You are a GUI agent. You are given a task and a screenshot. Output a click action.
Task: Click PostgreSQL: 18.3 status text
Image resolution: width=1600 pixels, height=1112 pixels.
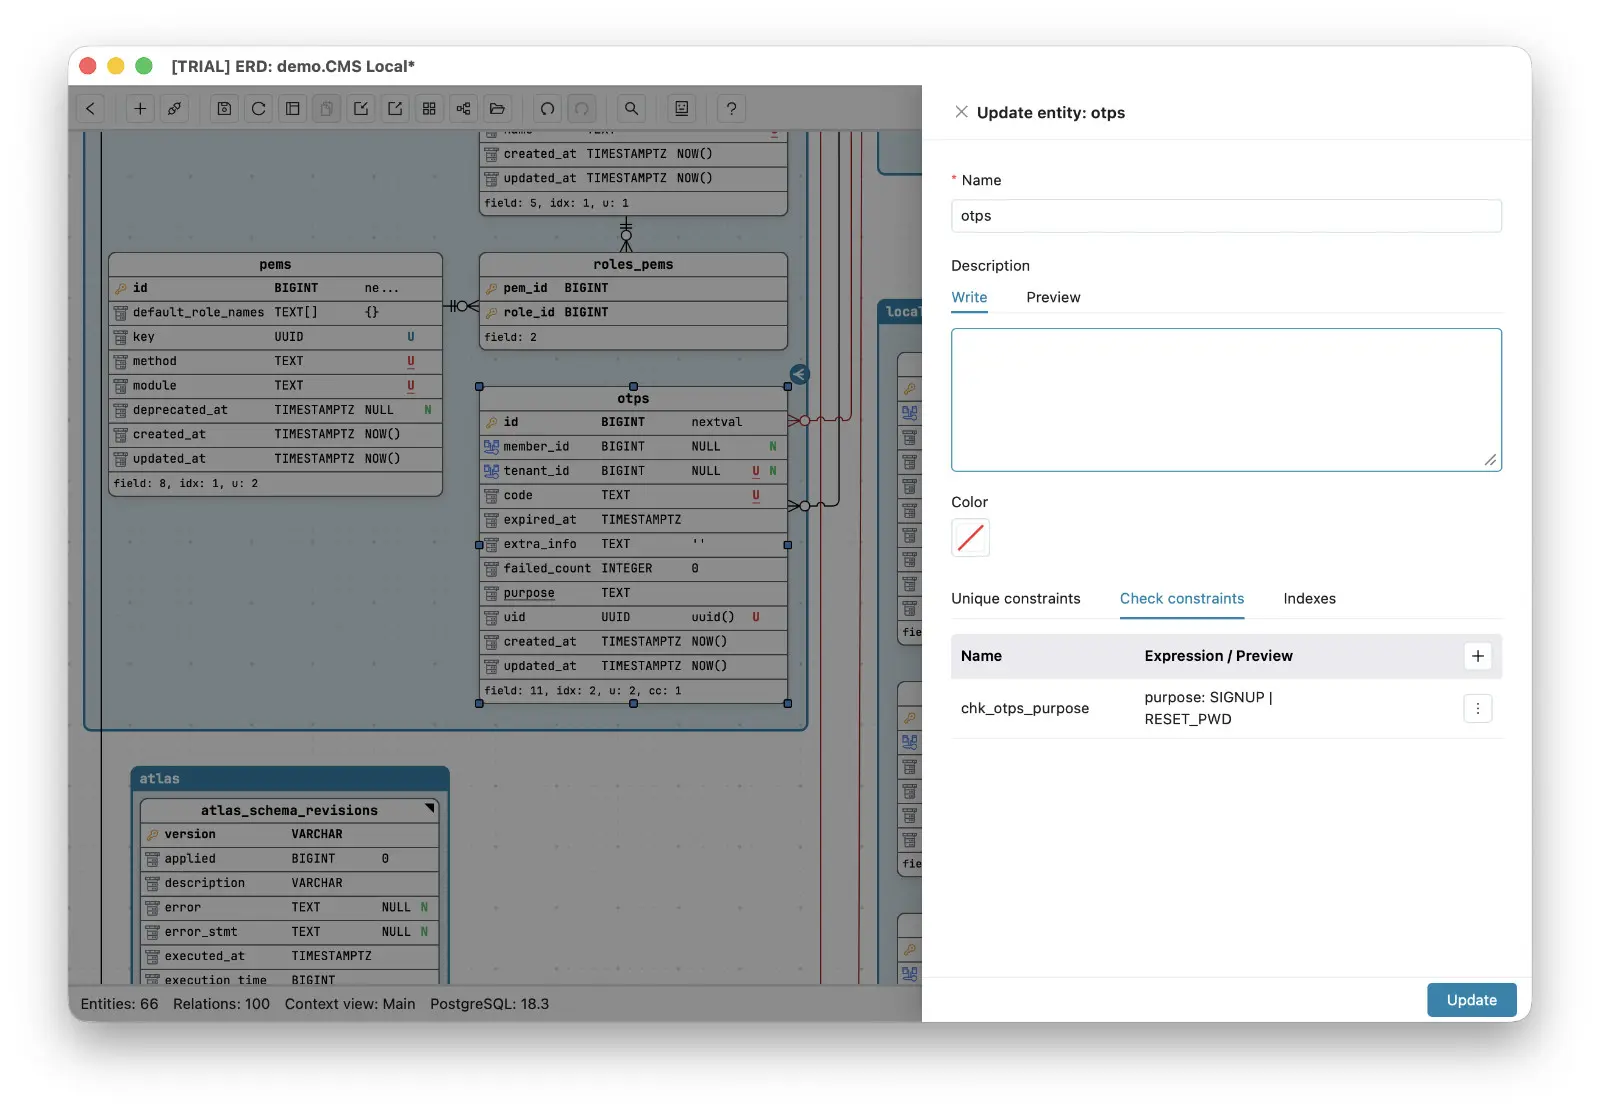click(489, 1004)
